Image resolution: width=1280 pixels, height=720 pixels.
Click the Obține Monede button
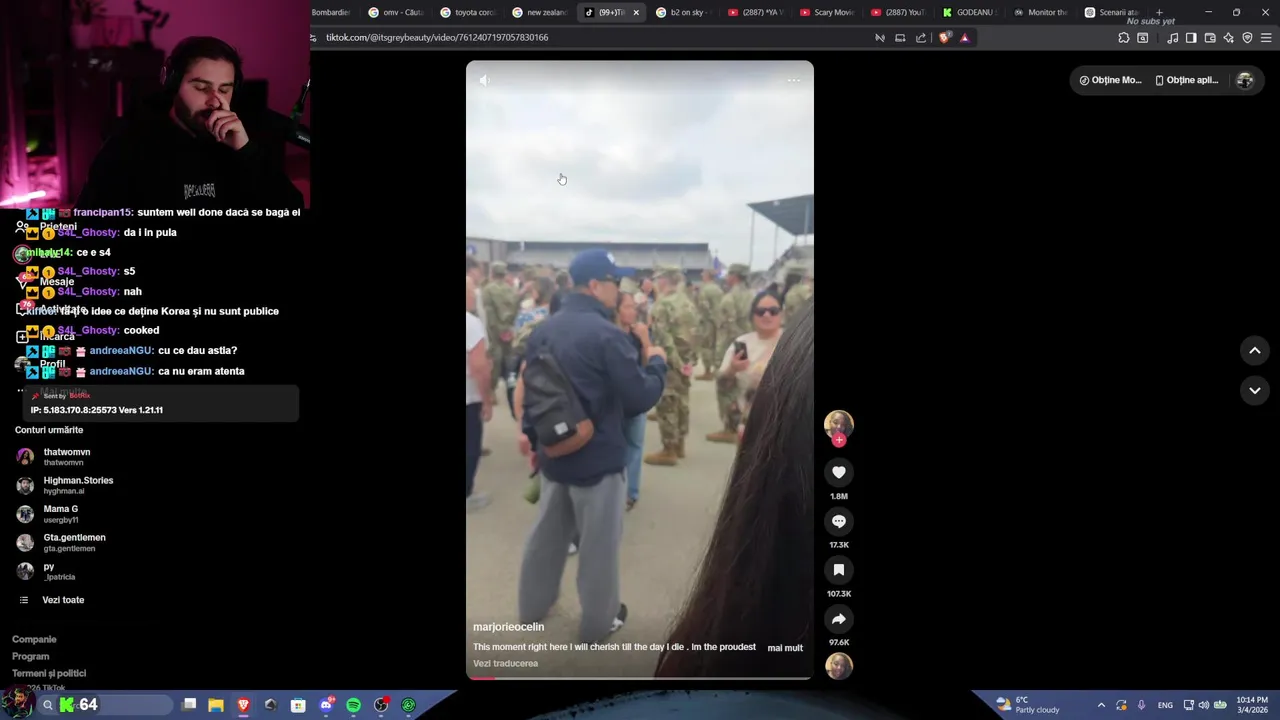pyautogui.click(x=1109, y=80)
